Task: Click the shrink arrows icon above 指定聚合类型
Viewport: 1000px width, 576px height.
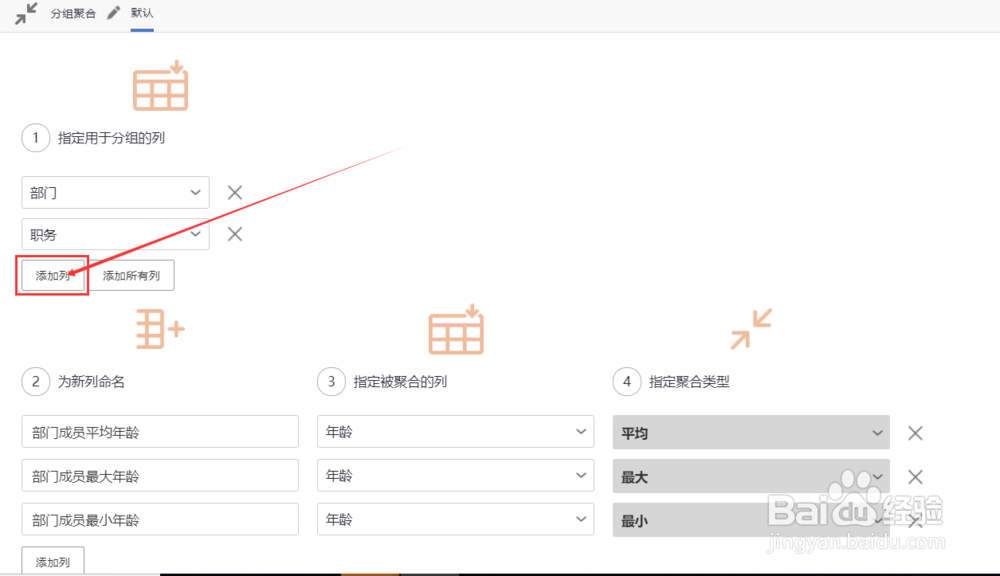Action: 751,330
